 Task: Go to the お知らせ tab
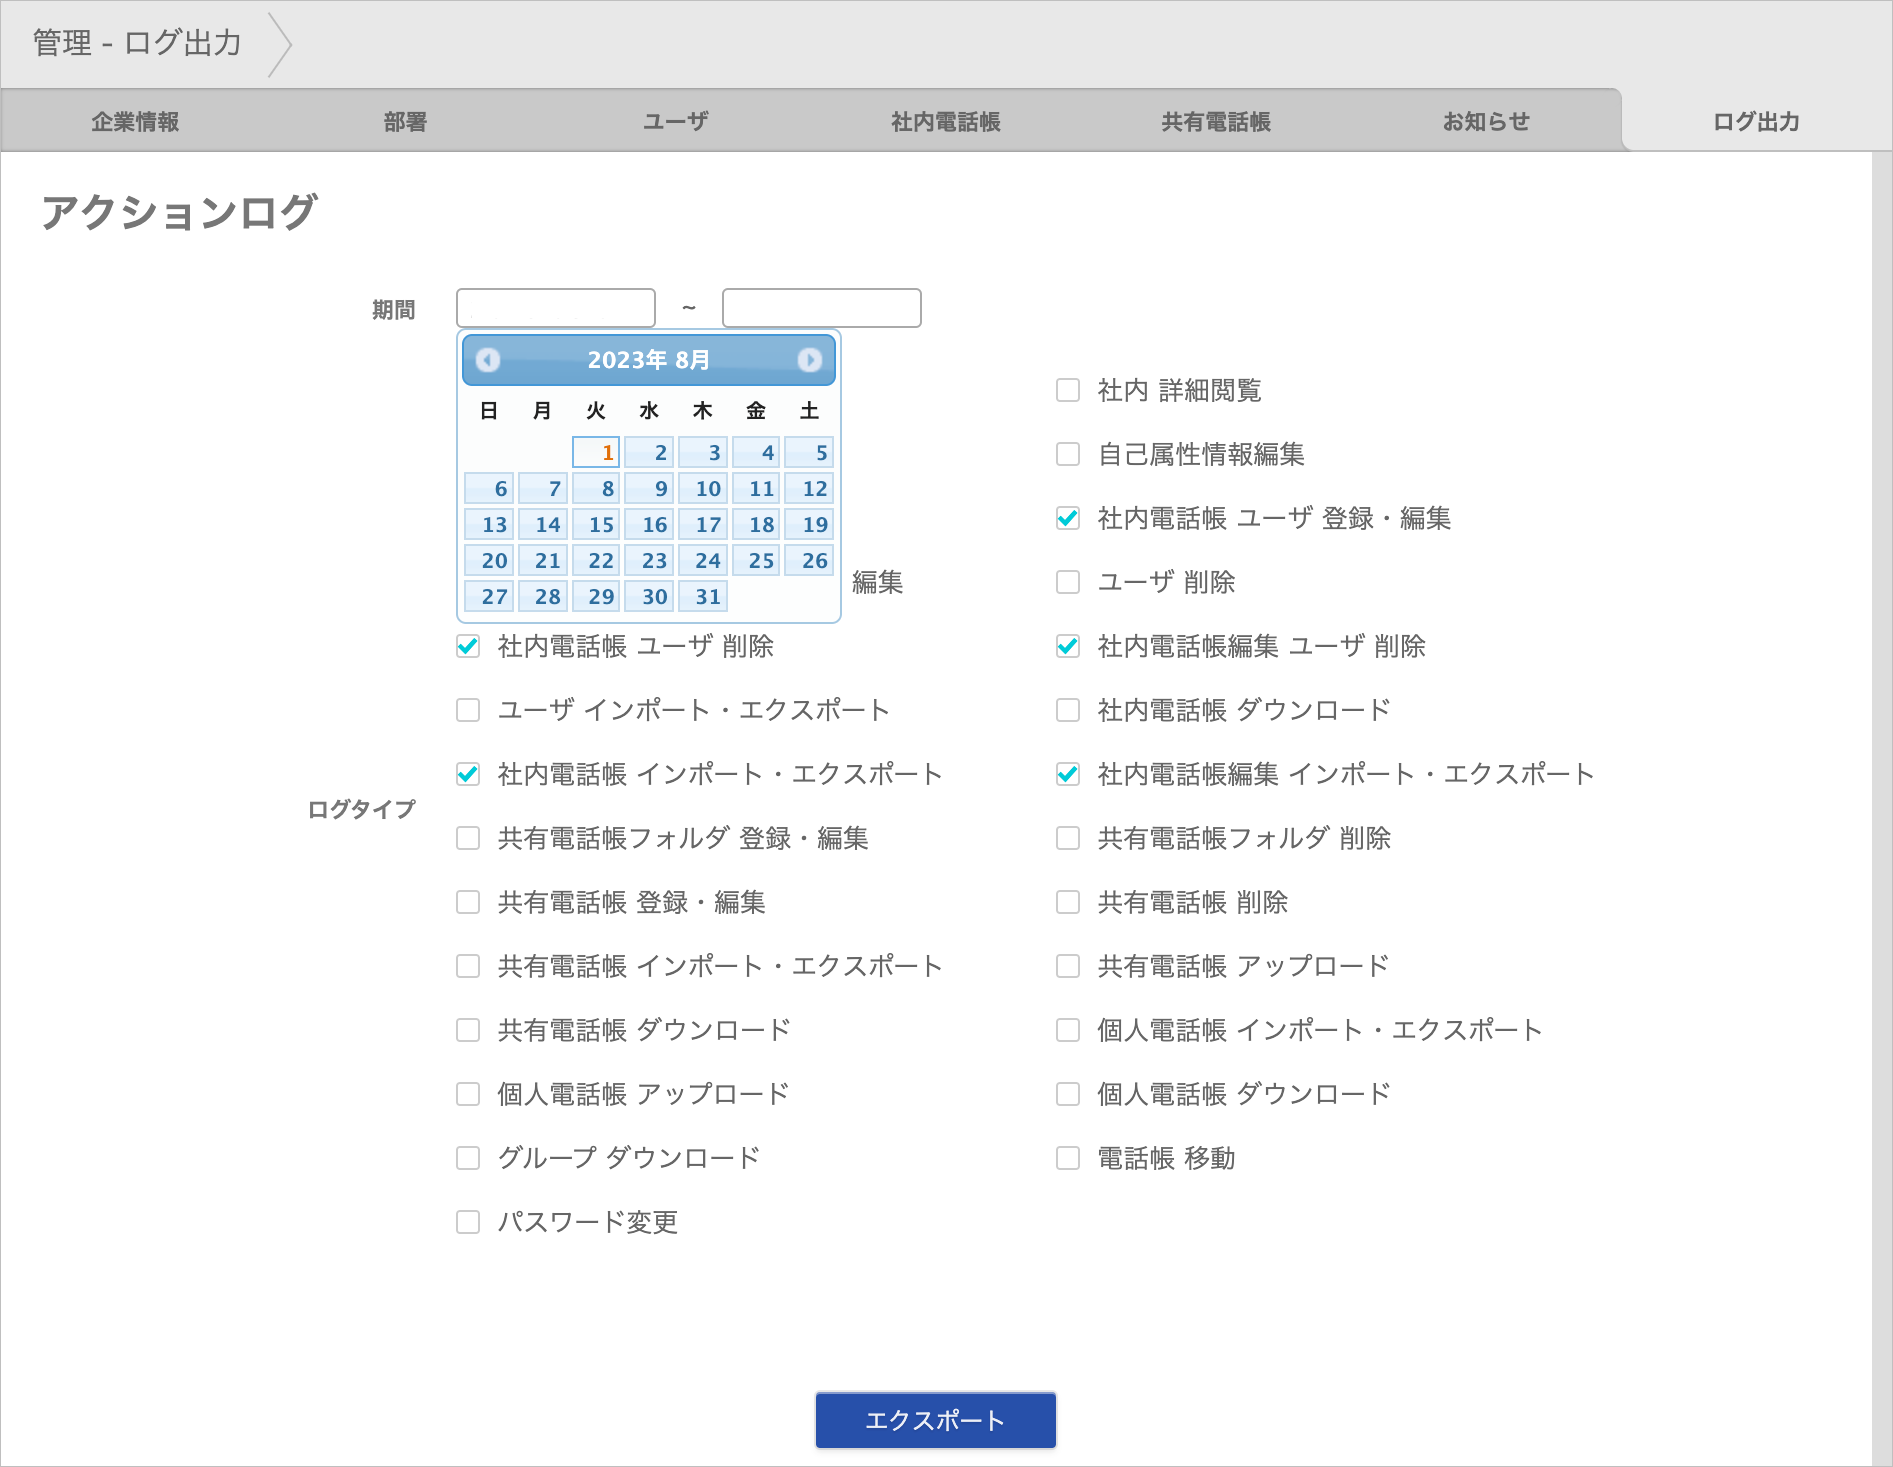point(1485,122)
